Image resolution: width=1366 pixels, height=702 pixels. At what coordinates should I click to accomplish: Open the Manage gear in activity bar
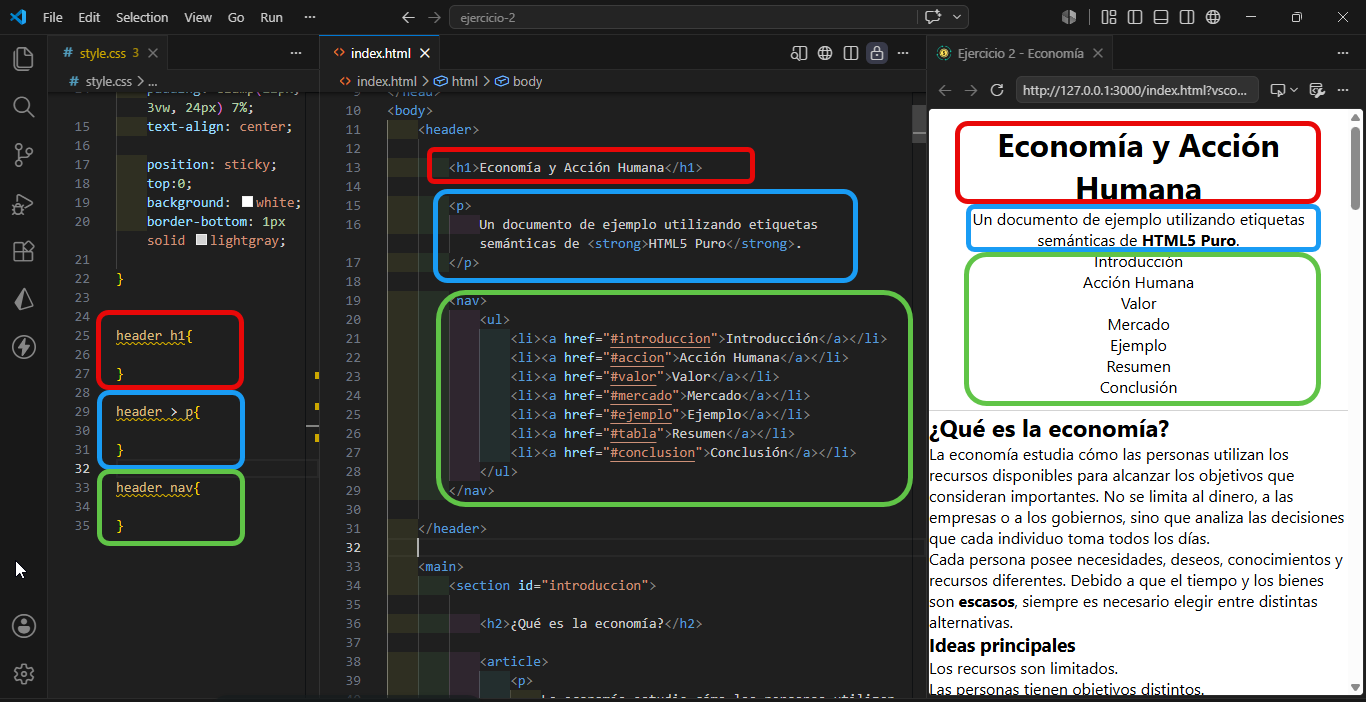23,674
